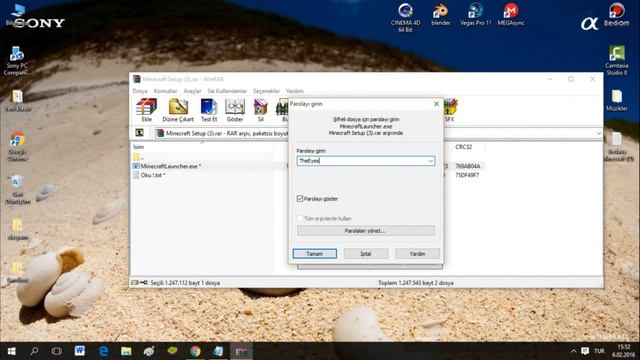Image resolution: width=640 pixels, height=360 pixels.
Task: Open the MEGAsync desktop shortcut
Action: coord(511,14)
